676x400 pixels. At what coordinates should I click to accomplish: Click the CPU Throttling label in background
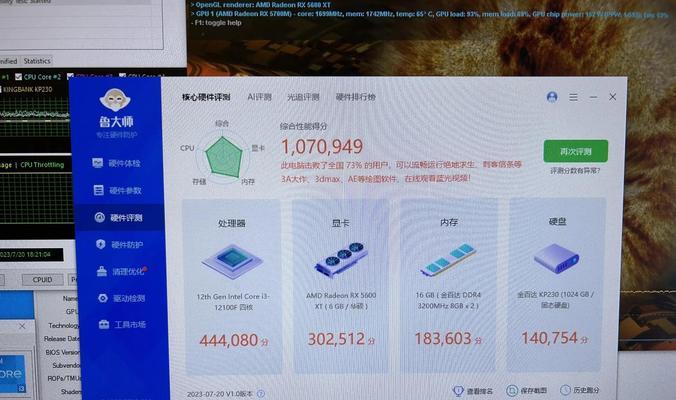(42, 165)
